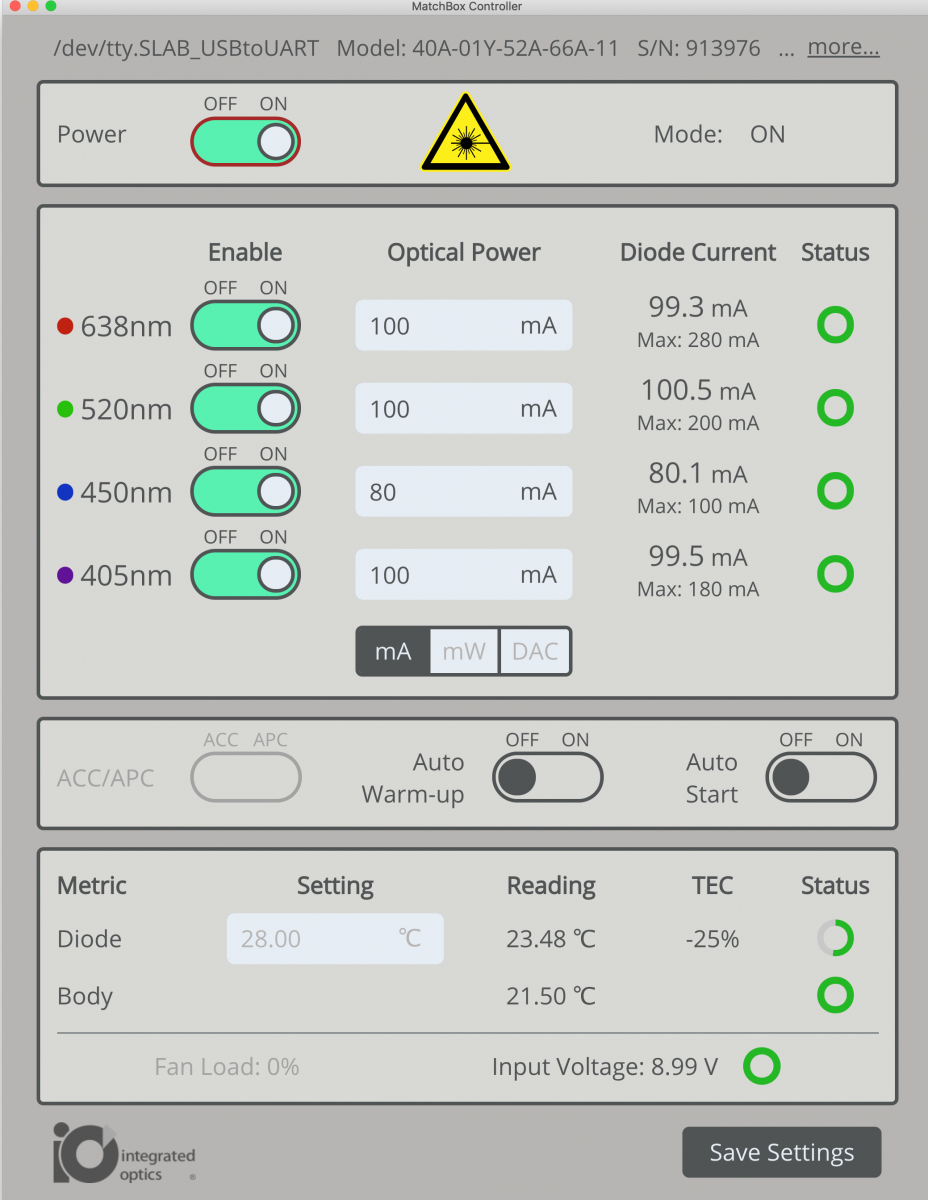Click the 520nm channel status indicator
The height and width of the screenshot is (1200, 928).
(x=835, y=408)
